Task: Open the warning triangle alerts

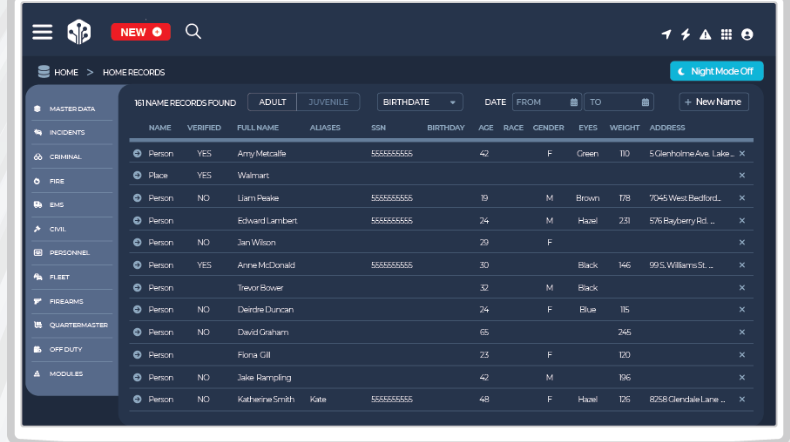Action: coord(705,34)
